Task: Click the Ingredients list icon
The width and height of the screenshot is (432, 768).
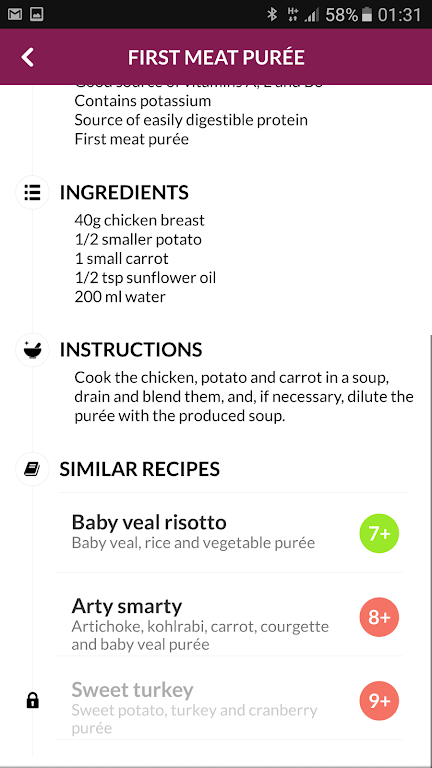Action: tap(32, 192)
